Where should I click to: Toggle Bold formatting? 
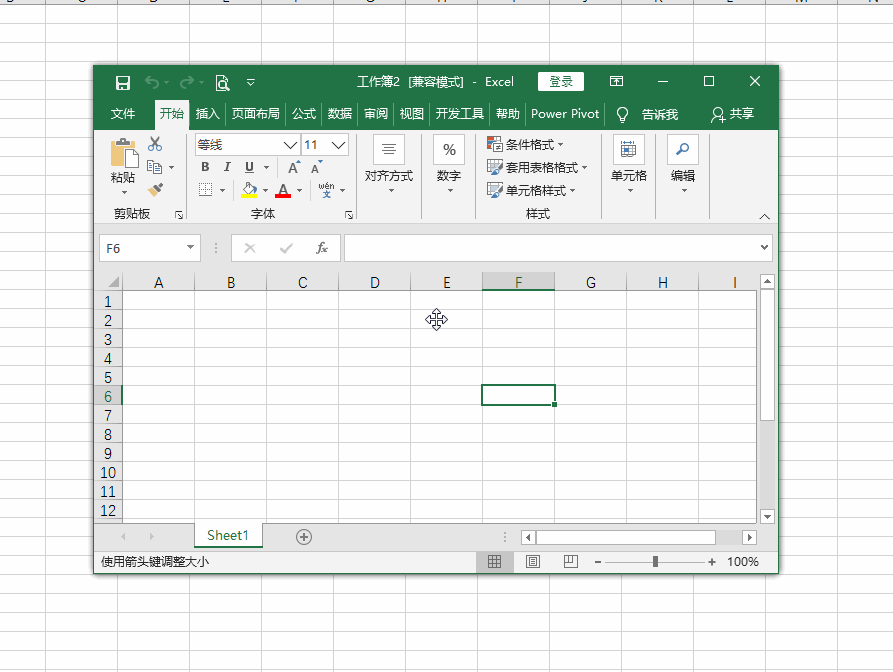(x=205, y=167)
